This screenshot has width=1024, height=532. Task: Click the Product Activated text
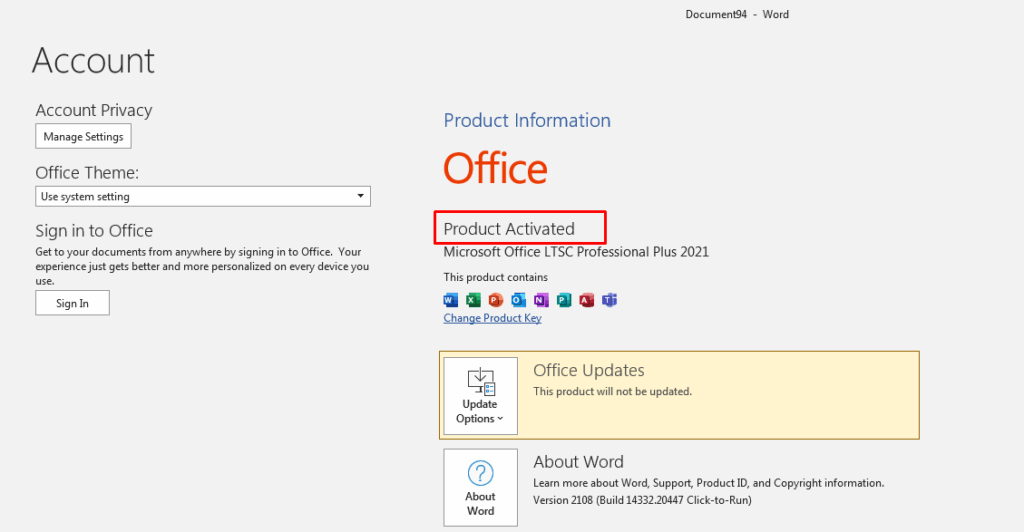pos(509,229)
